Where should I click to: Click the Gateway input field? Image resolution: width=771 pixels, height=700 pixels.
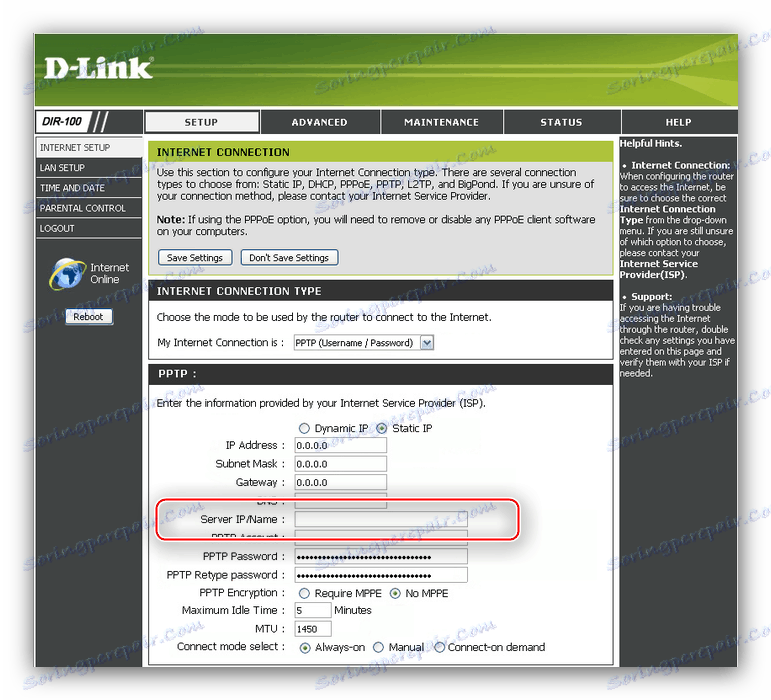point(340,482)
